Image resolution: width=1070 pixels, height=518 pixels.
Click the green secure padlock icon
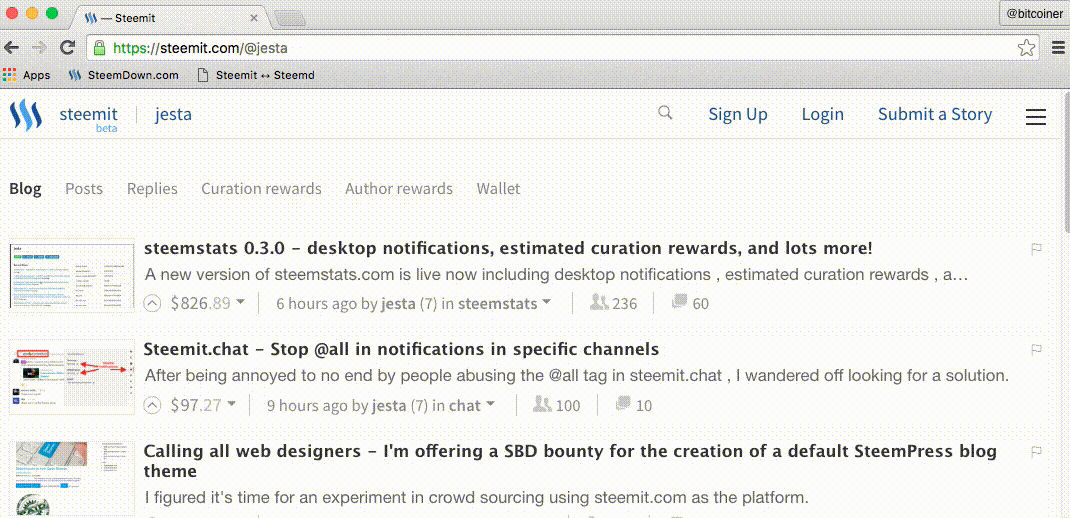pos(100,48)
